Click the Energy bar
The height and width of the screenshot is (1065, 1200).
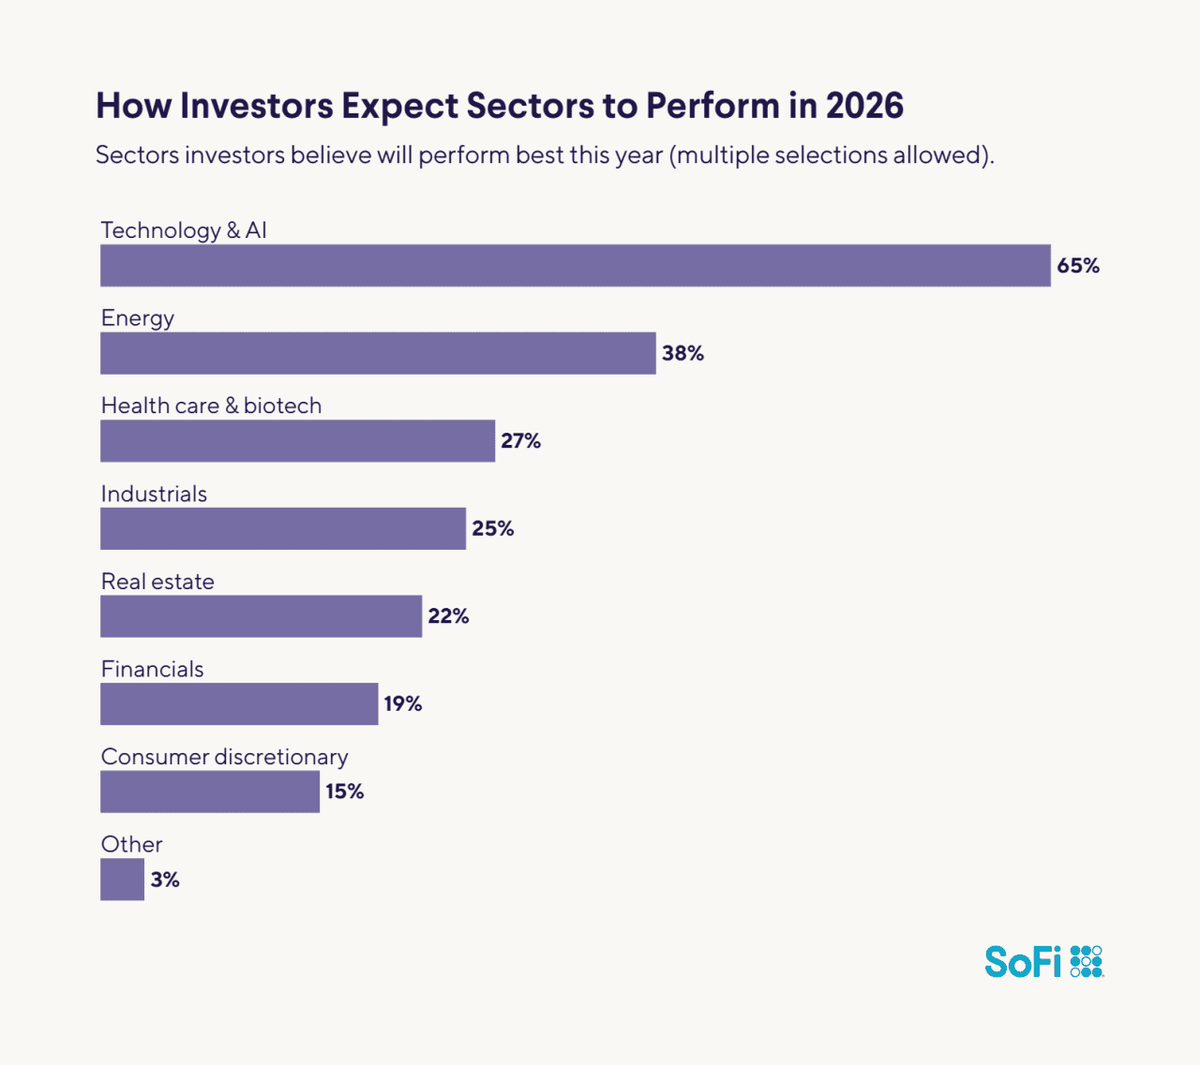378,353
